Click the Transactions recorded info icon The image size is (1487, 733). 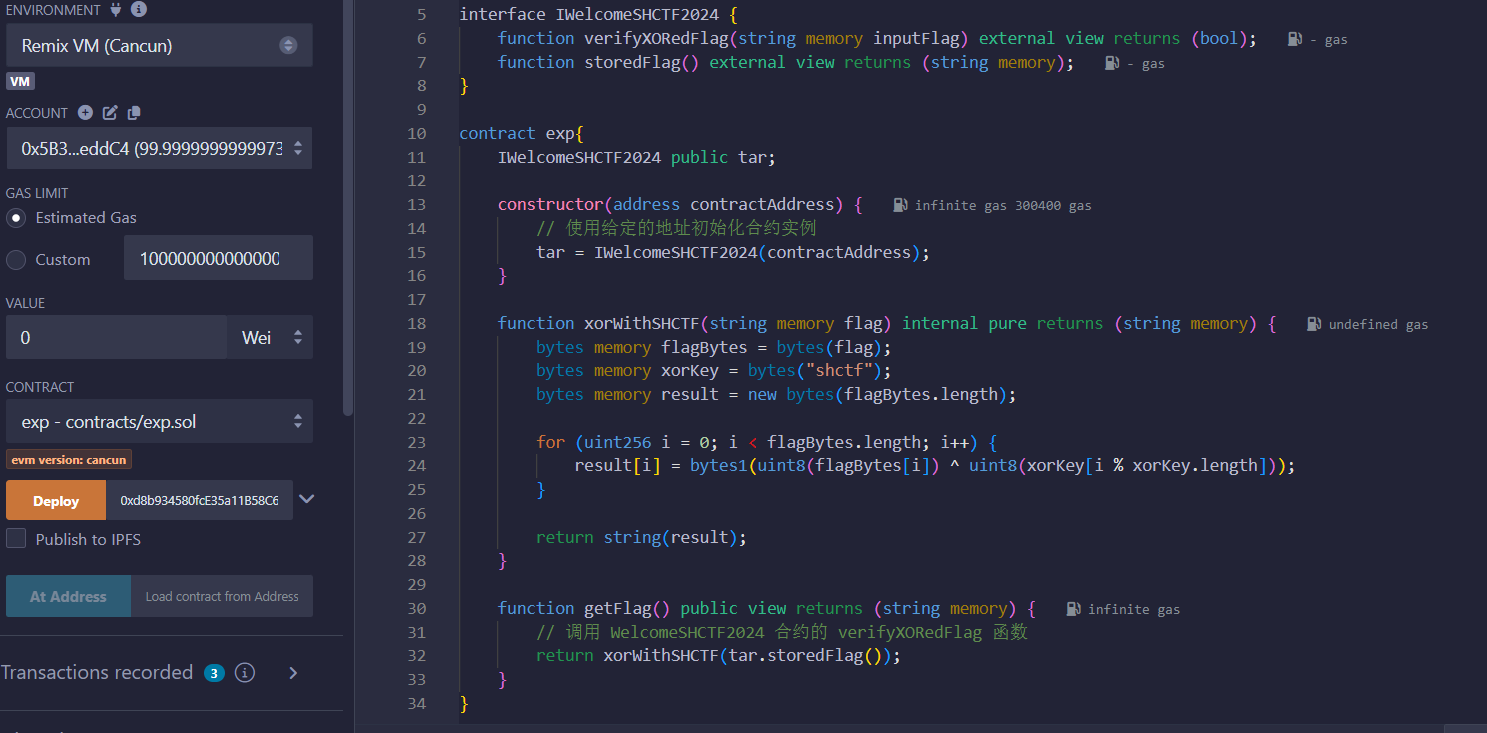245,673
